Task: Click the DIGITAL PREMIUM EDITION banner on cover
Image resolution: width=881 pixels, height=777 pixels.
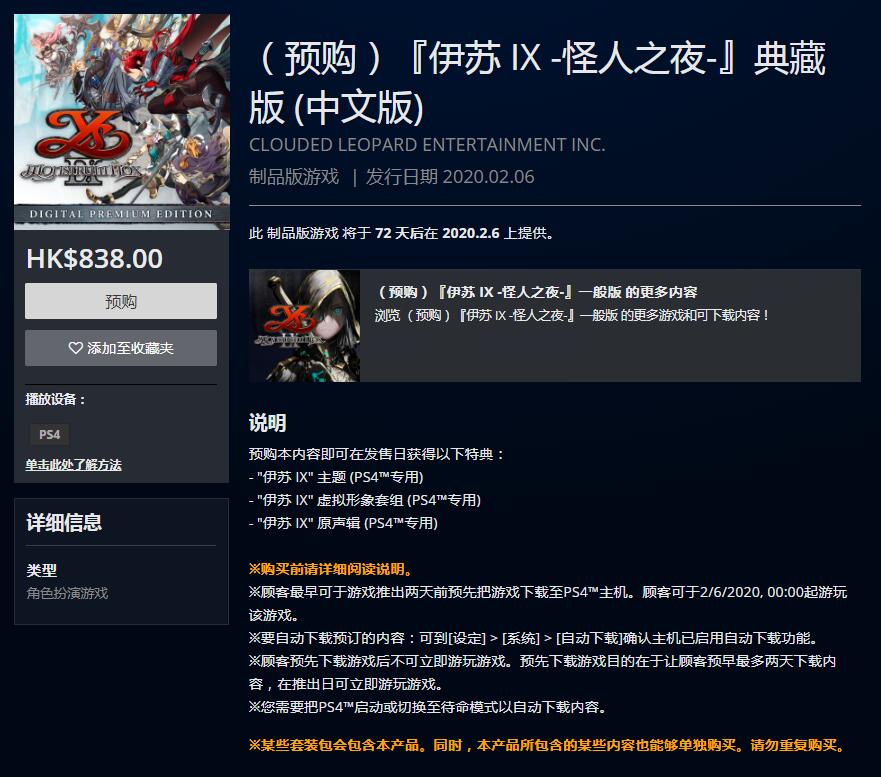Action: pos(121,214)
